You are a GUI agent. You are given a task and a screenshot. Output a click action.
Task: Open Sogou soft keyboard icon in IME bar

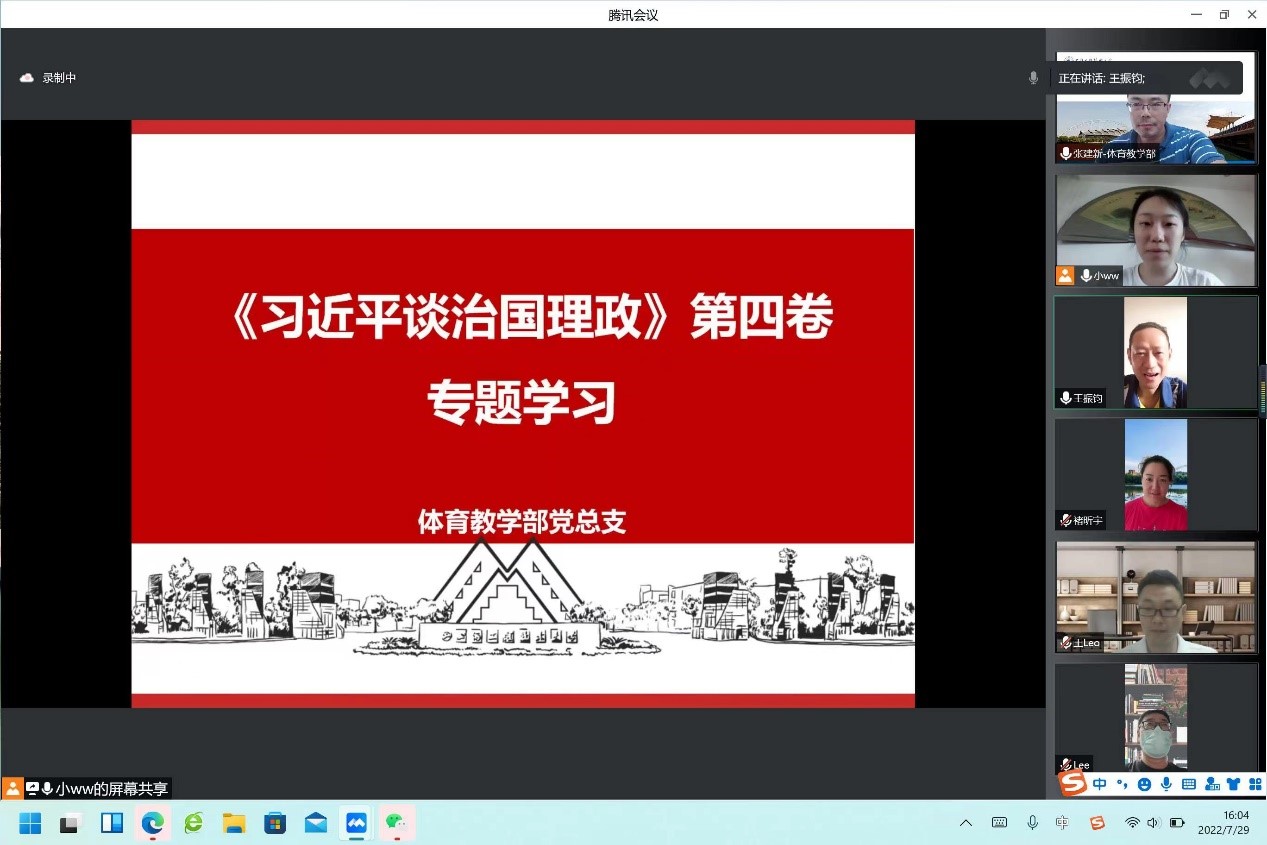(1188, 785)
